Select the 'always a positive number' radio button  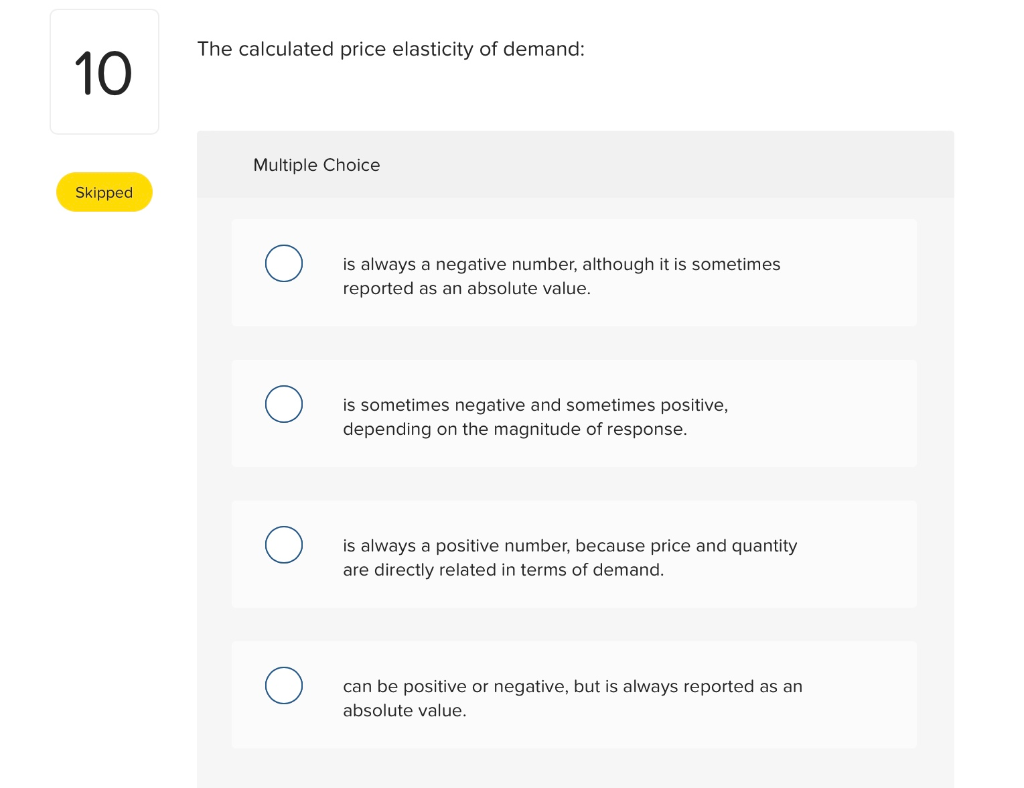tap(283, 544)
